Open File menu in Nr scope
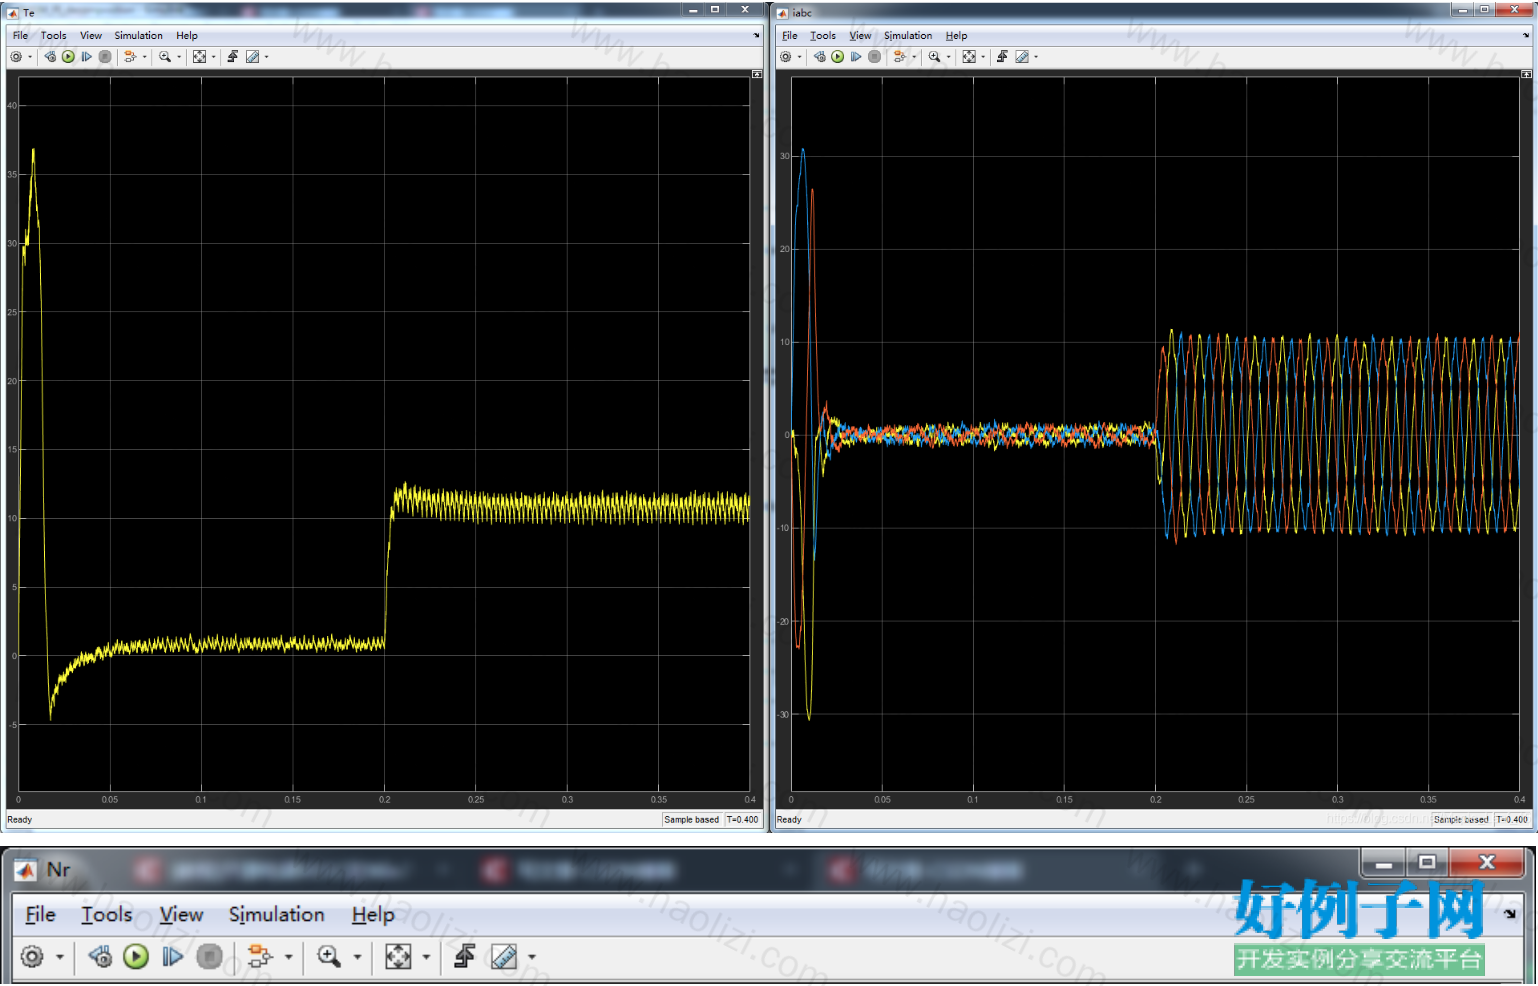Image resolution: width=1538 pixels, height=986 pixels. (40, 914)
